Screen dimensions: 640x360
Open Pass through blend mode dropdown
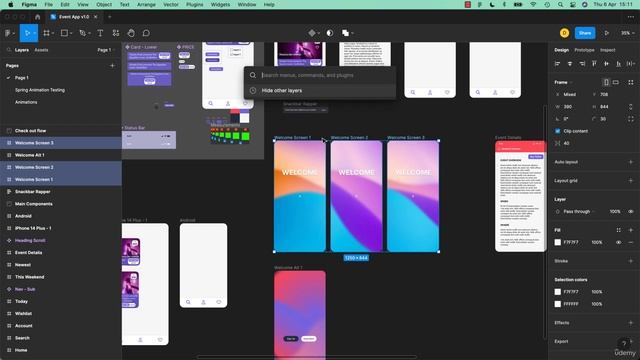pos(579,211)
